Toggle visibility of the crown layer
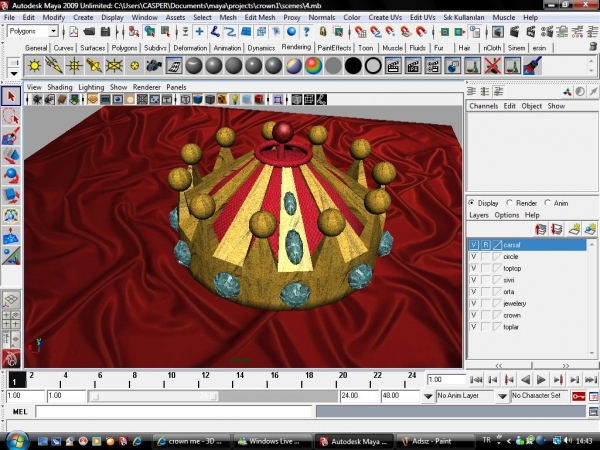The width and height of the screenshot is (600, 450). [474, 315]
